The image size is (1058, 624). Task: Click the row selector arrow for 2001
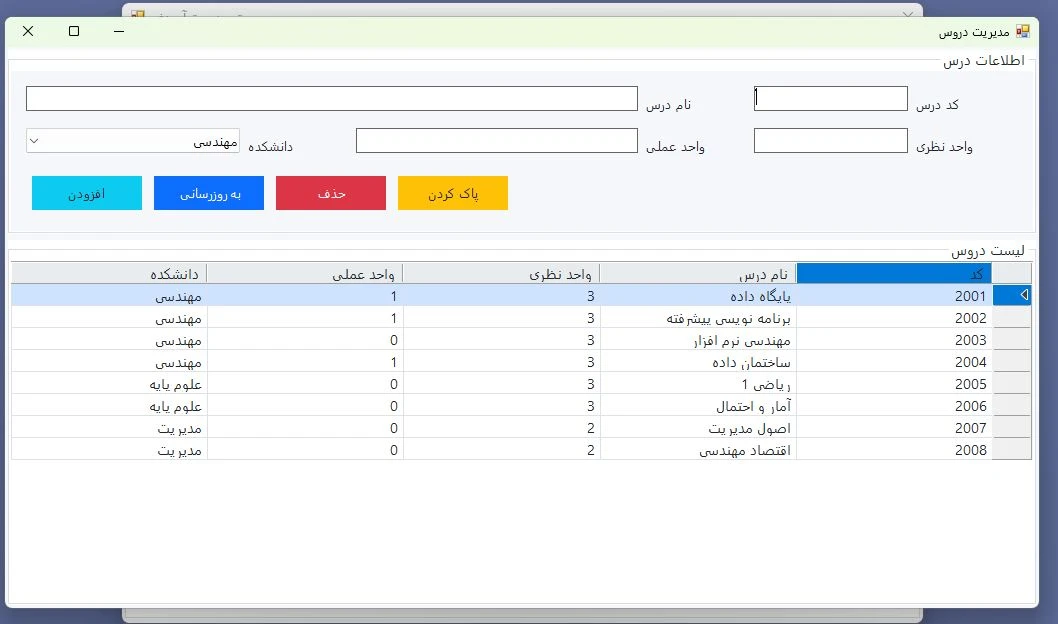(1012, 295)
